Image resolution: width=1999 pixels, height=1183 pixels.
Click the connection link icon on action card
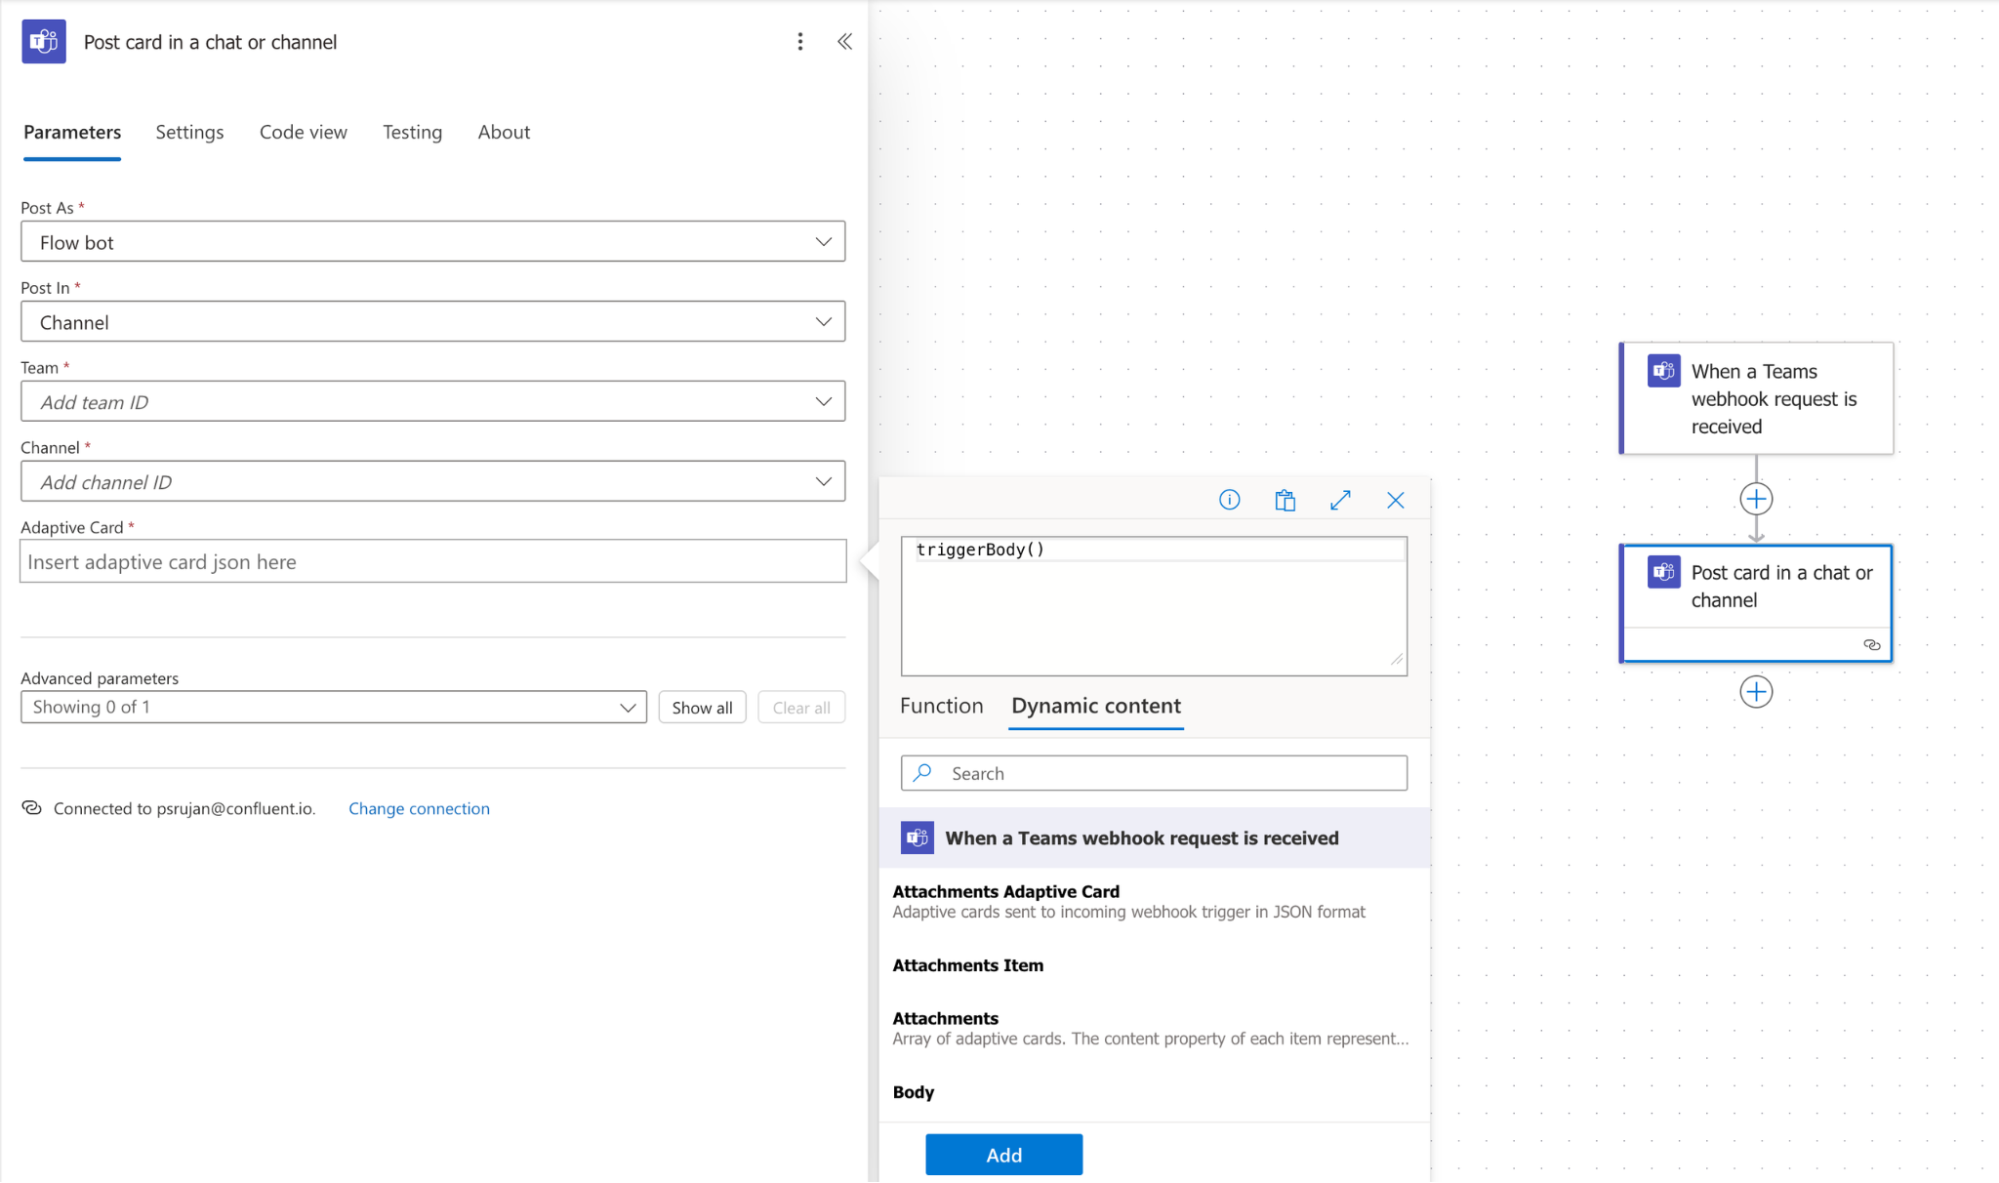tap(1871, 645)
